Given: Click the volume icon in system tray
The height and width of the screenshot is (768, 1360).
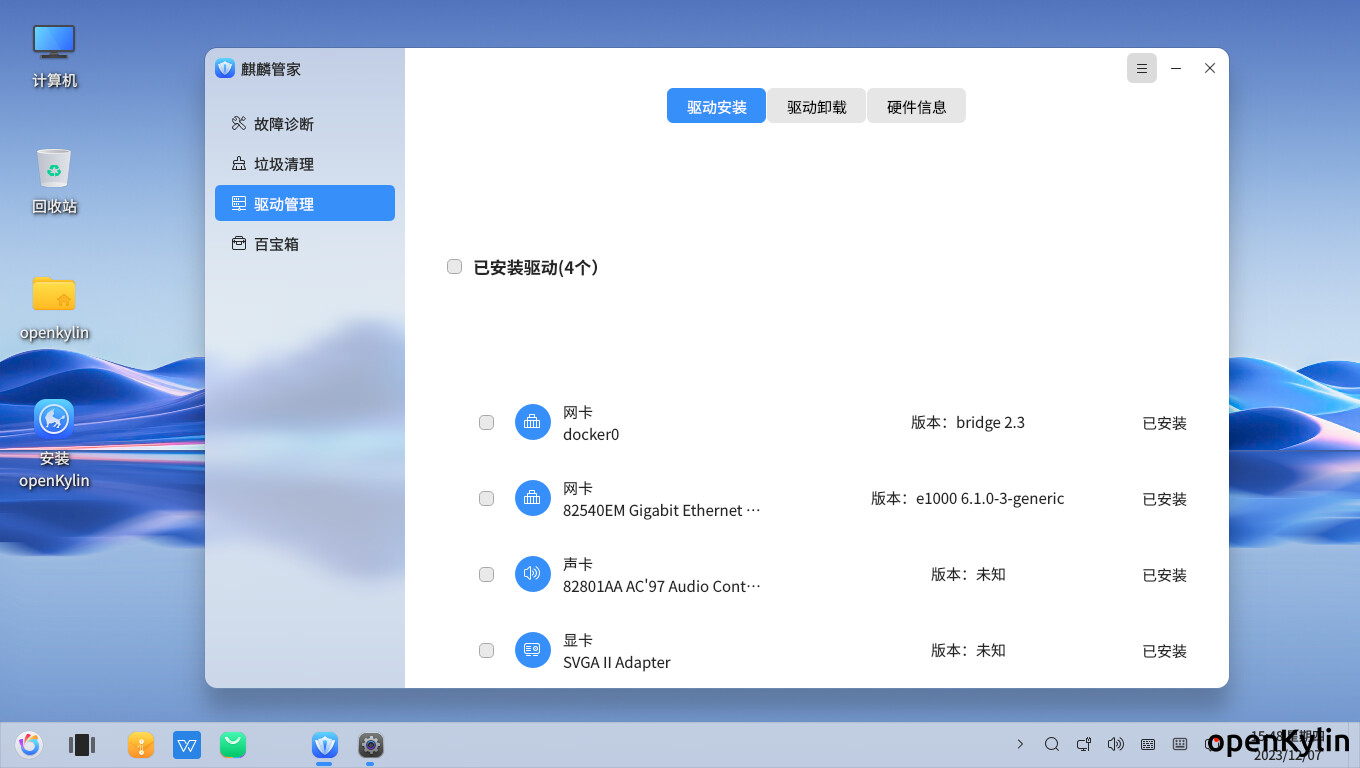Looking at the screenshot, I should click(1116, 744).
